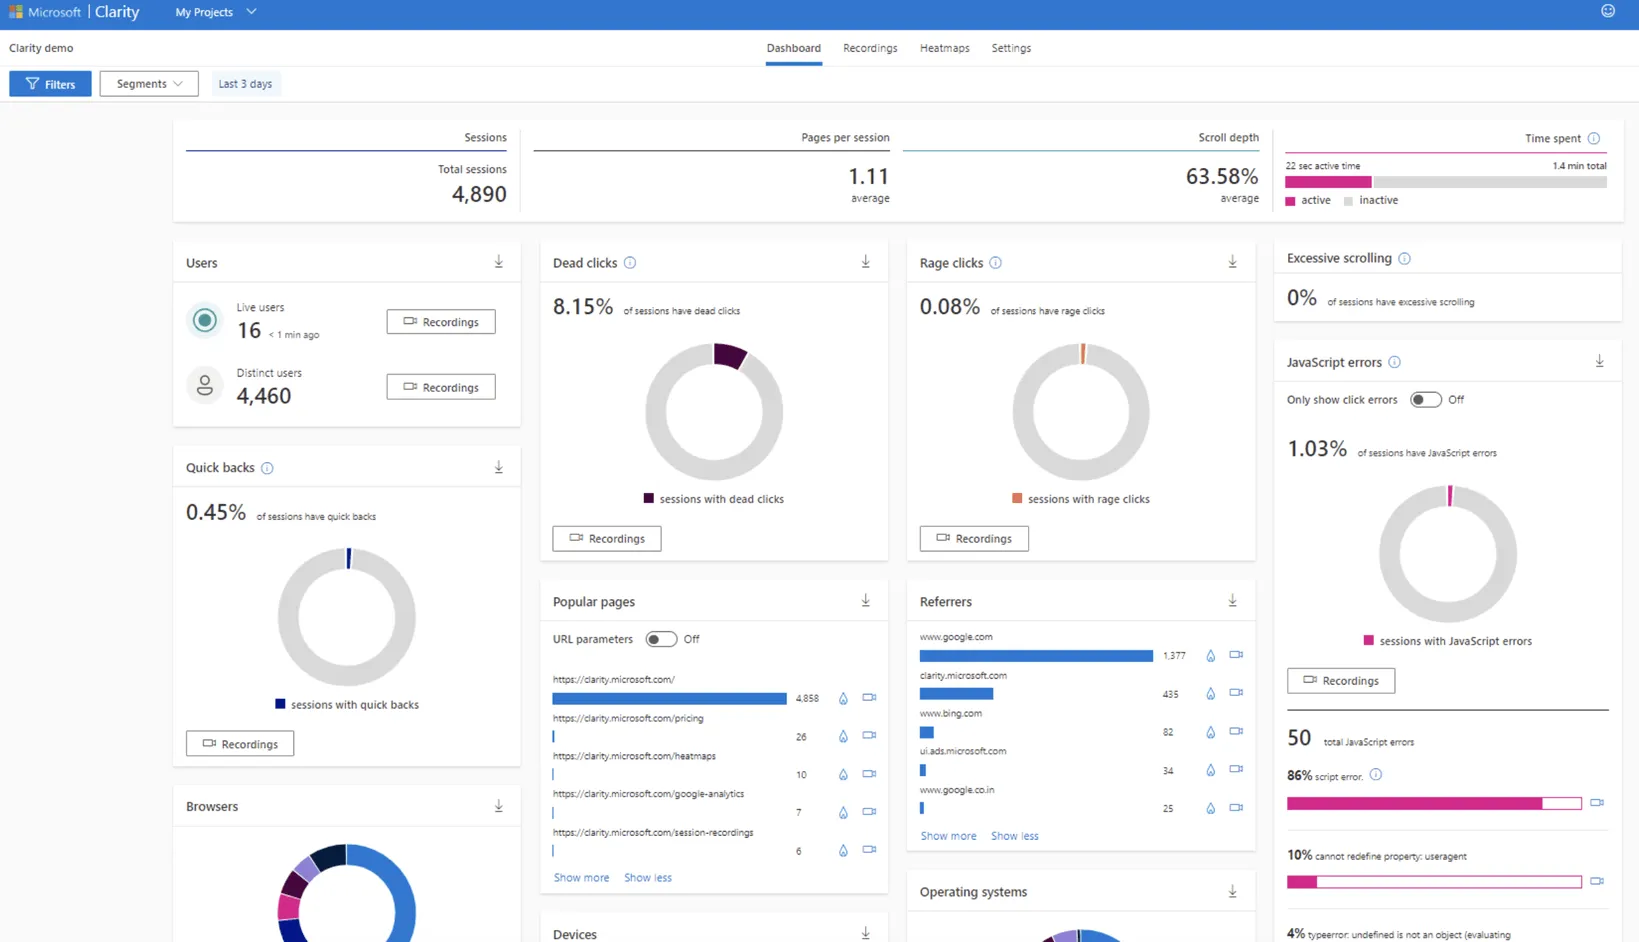
Task: Open heatmap for www.google.com referrer
Action: click(x=1210, y=656)
